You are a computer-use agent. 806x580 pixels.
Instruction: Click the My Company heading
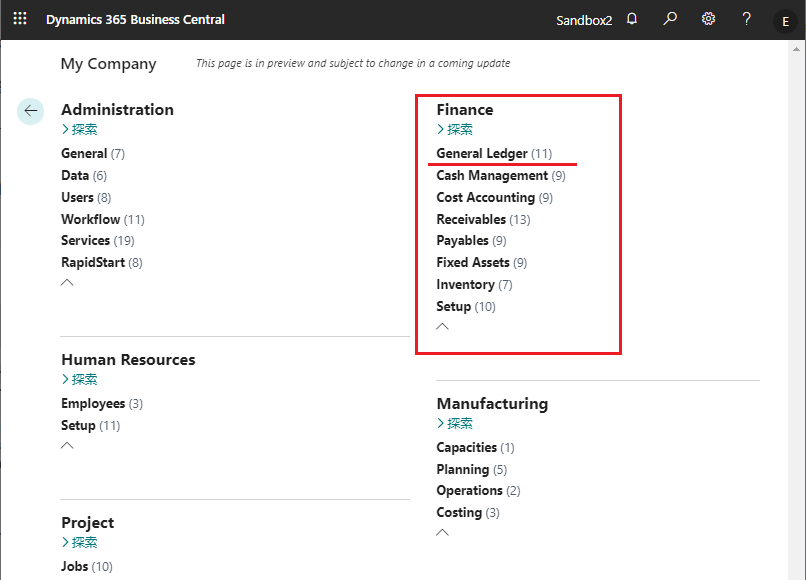coord(108,64)
